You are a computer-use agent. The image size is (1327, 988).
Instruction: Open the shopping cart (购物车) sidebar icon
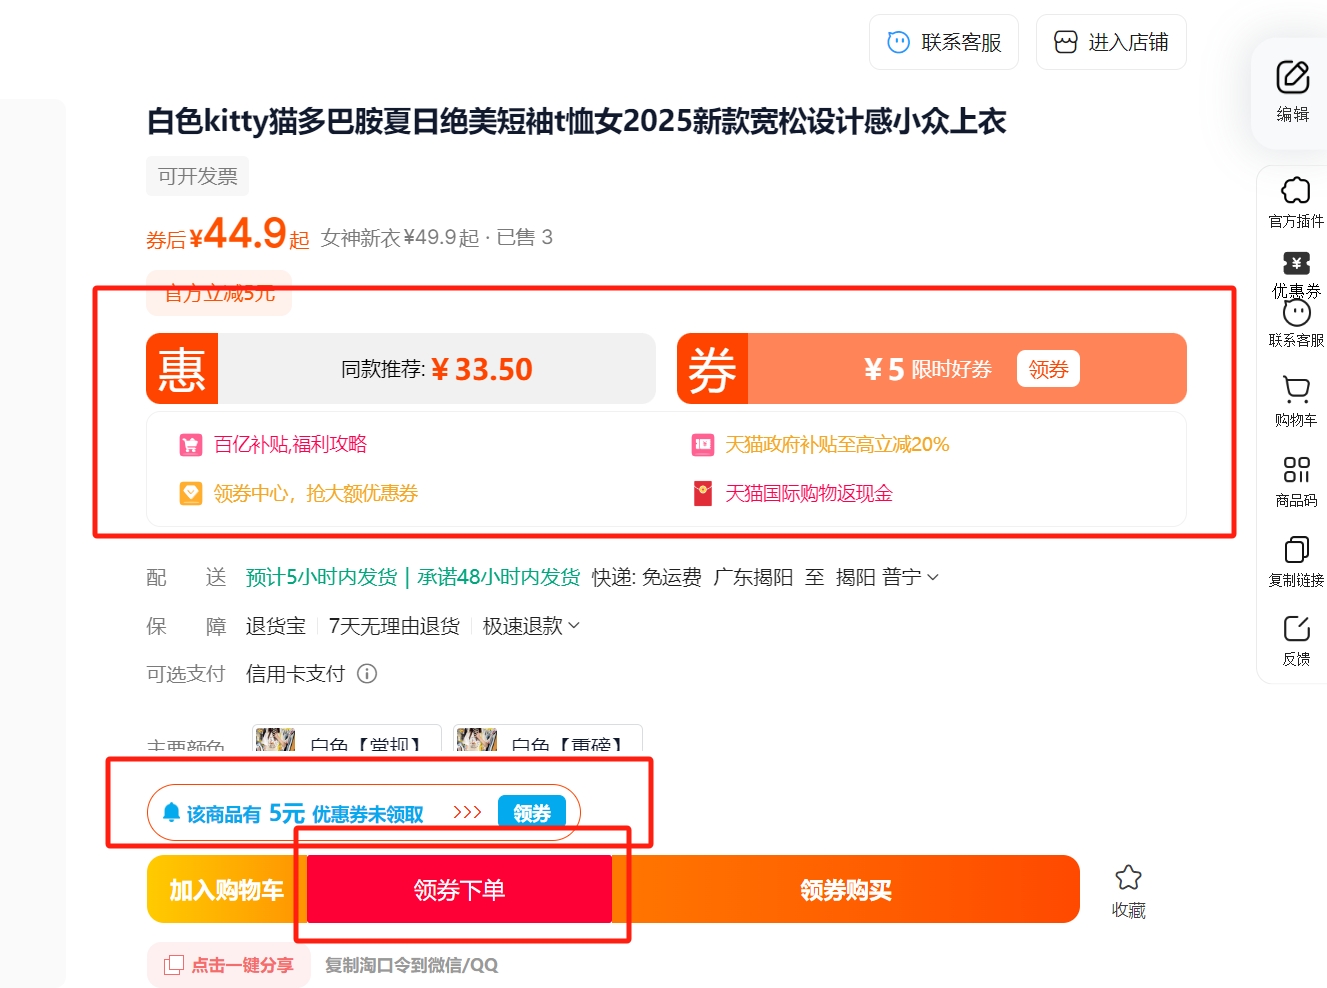pyautogui.click(x=1296, y=389)
